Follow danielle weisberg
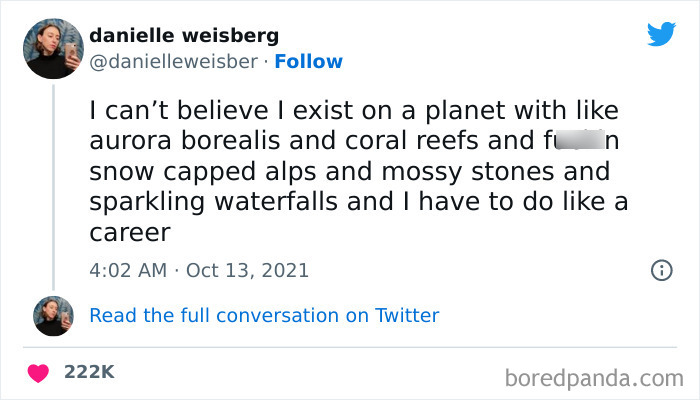Image resolution: width=700 pixels, height=400 pixels. 310,61
